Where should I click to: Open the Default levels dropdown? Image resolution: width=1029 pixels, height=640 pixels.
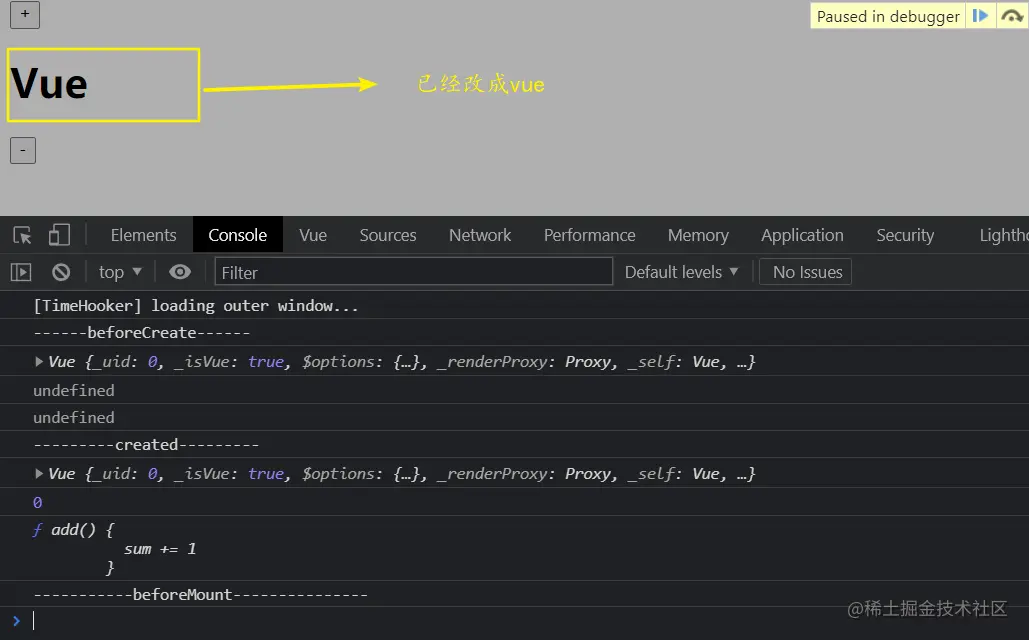[x=681, y=272]
